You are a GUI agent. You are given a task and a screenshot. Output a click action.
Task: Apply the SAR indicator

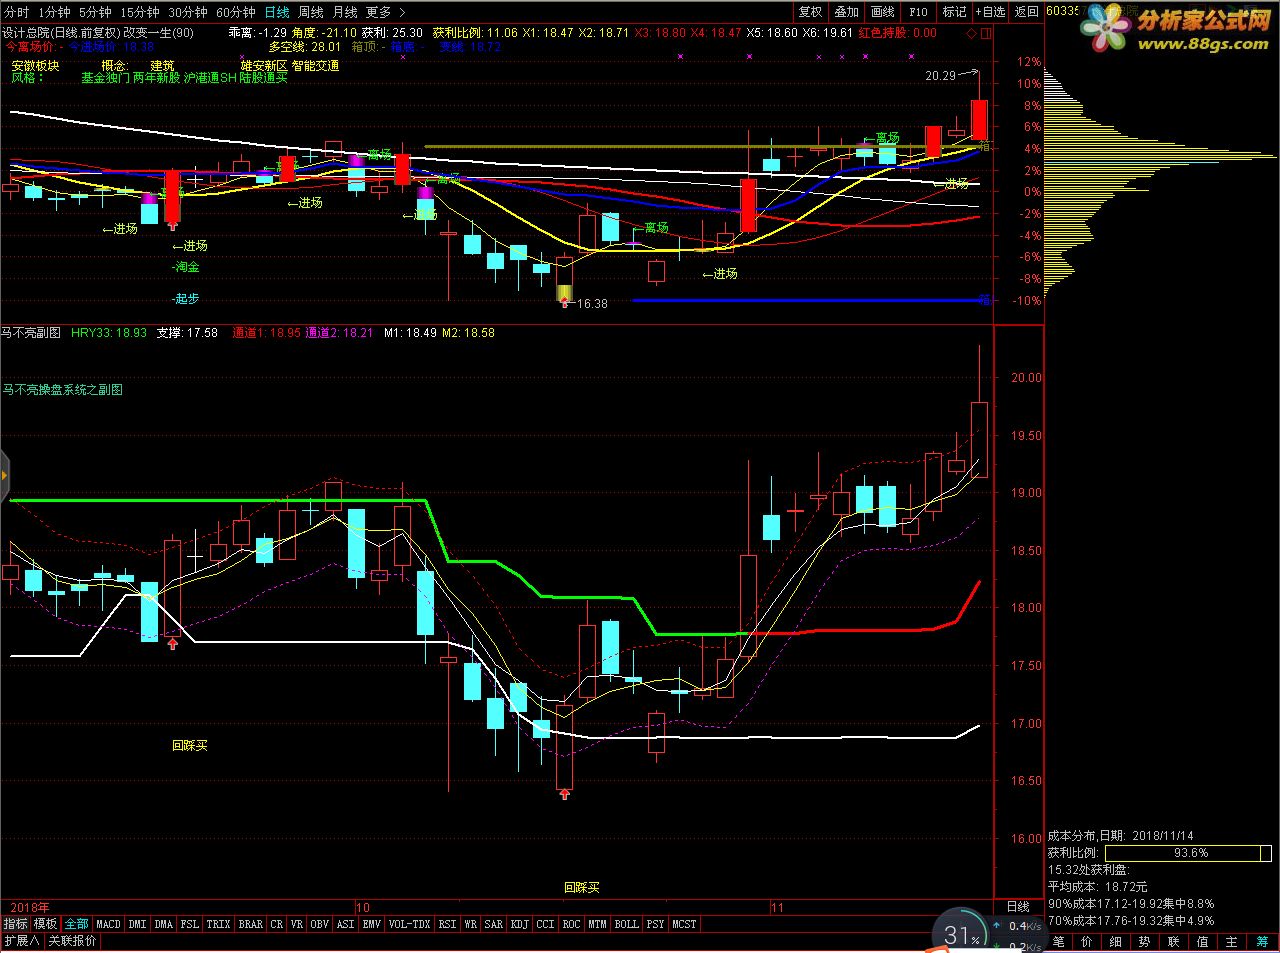tap(494, 924)
